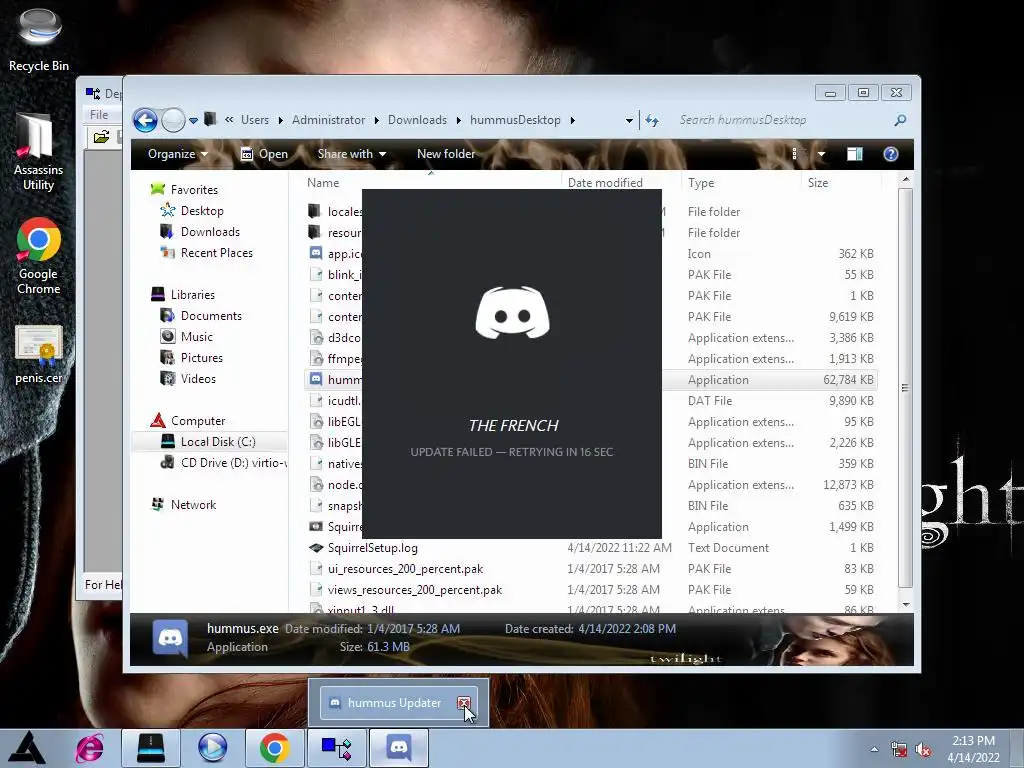Toggle the preview pane icon
This screenshot has height=768, width=1024.
pos(855,154)
